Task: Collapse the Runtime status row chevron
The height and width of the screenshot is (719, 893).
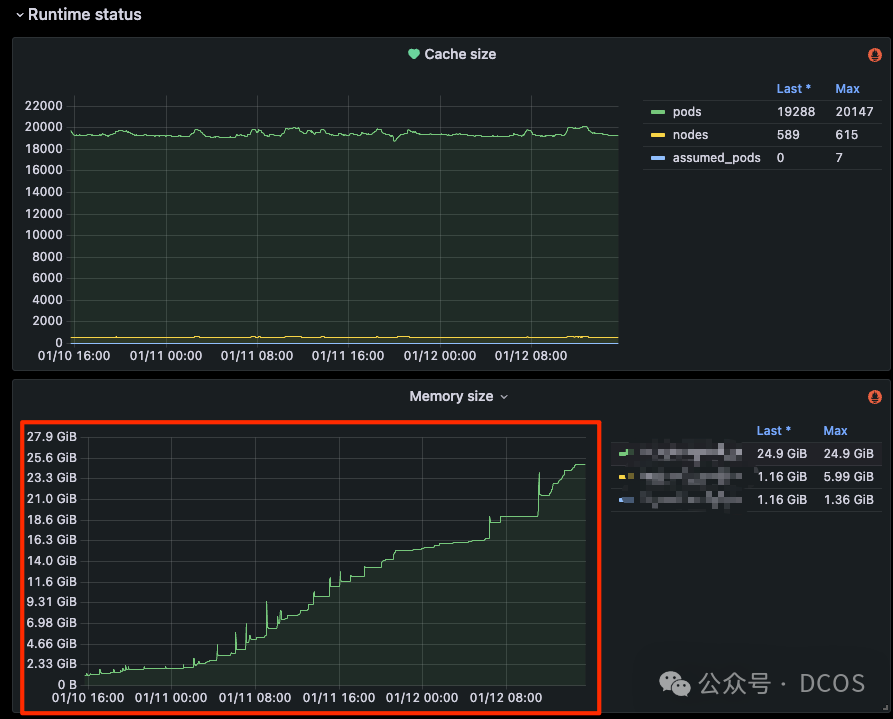Action: click(x=20, y=15)
